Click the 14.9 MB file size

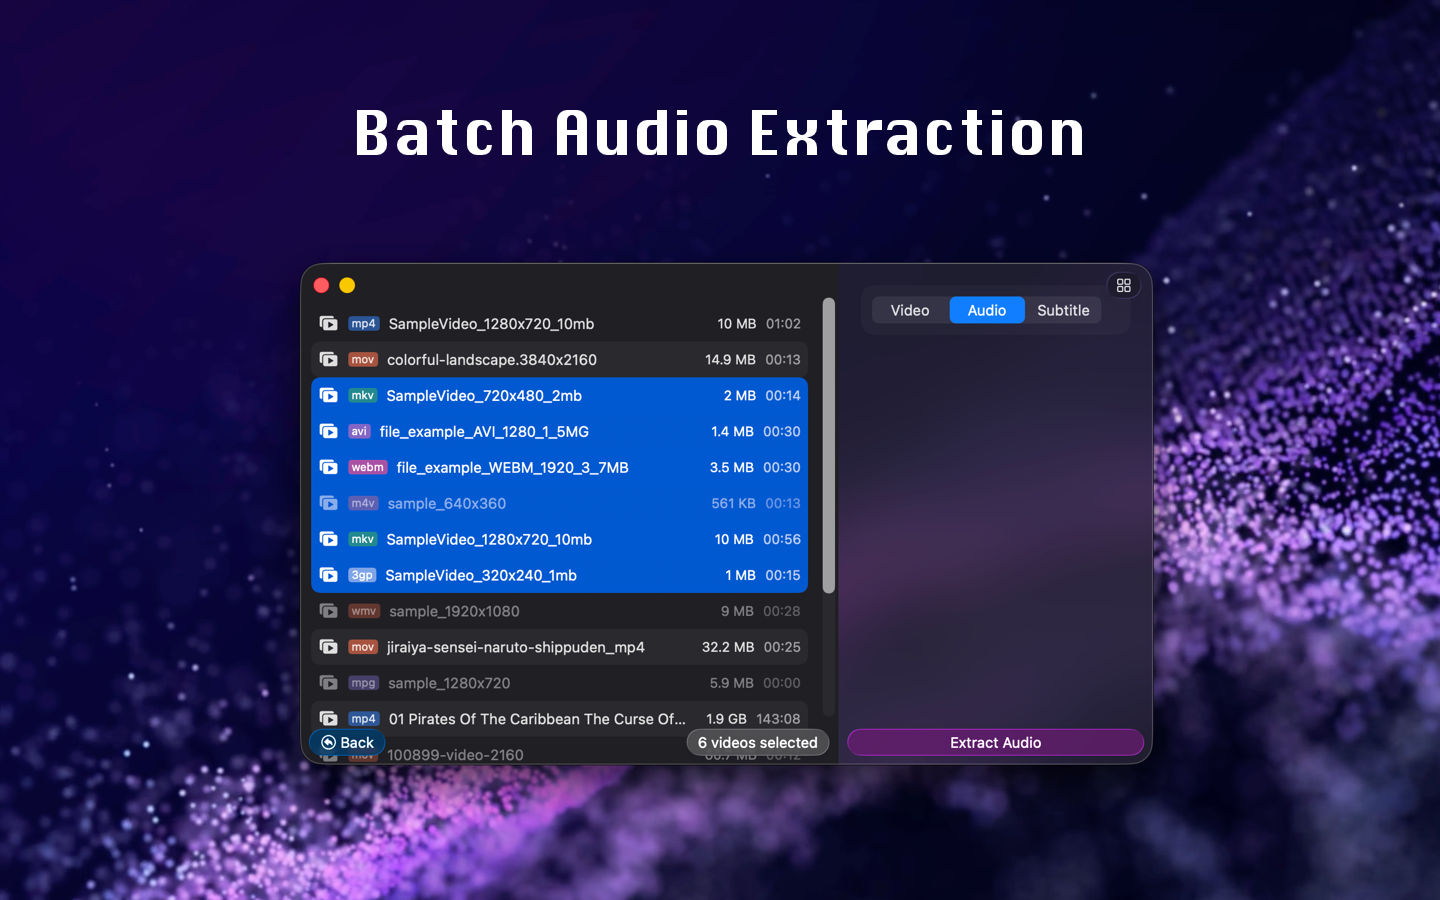point(730,360)
